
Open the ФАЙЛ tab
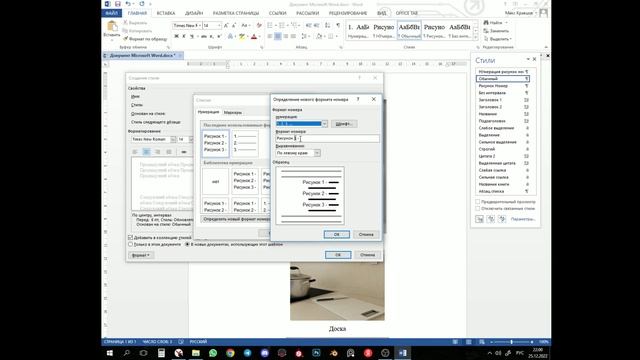pos(111,13)
